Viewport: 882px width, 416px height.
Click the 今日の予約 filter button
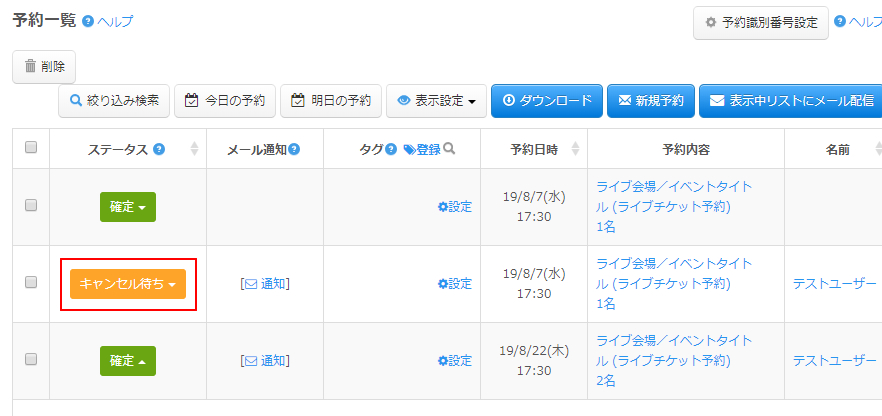point(224,101)
